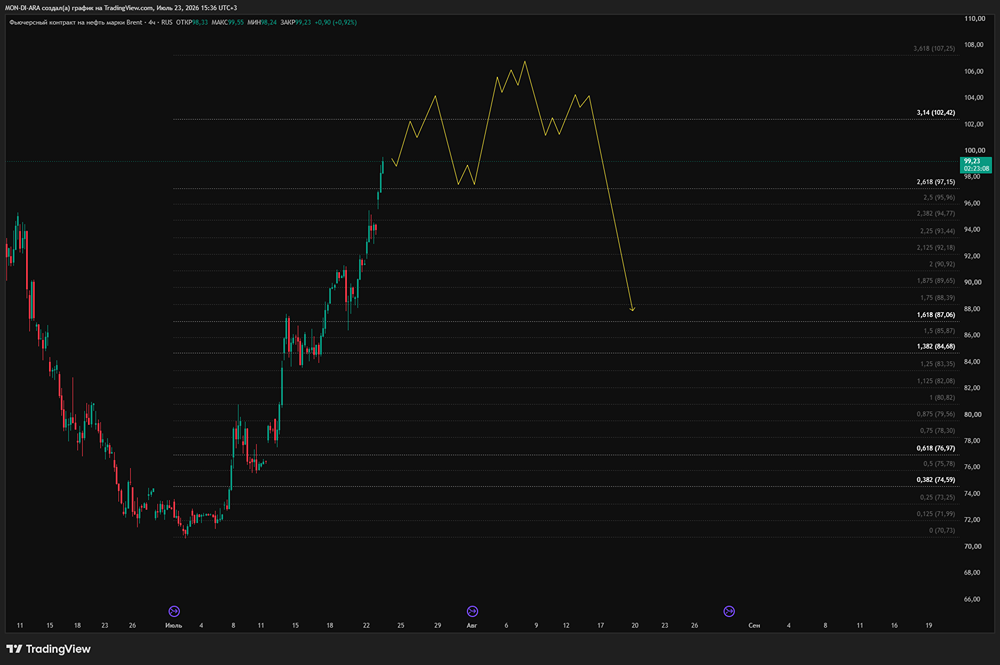The height and width of the screenshot is (665, 1000).
Task: Click the green 99,23 current price label
Action: pyautogui.click(x=976, y=164)
